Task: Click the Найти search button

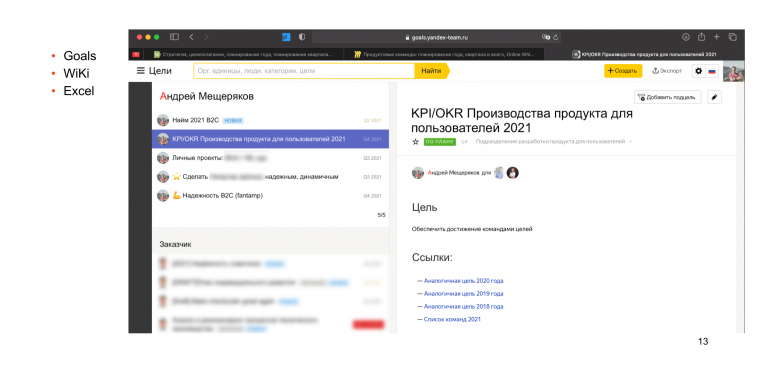Action: click(431, 71)
